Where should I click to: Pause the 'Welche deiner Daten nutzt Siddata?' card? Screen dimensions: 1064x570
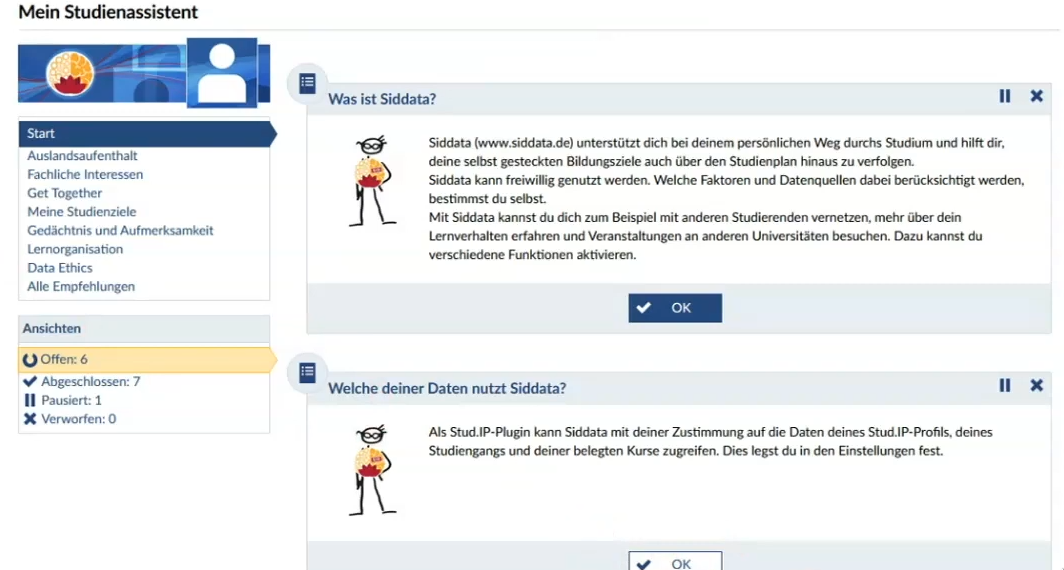click(x=1005, y=385)
